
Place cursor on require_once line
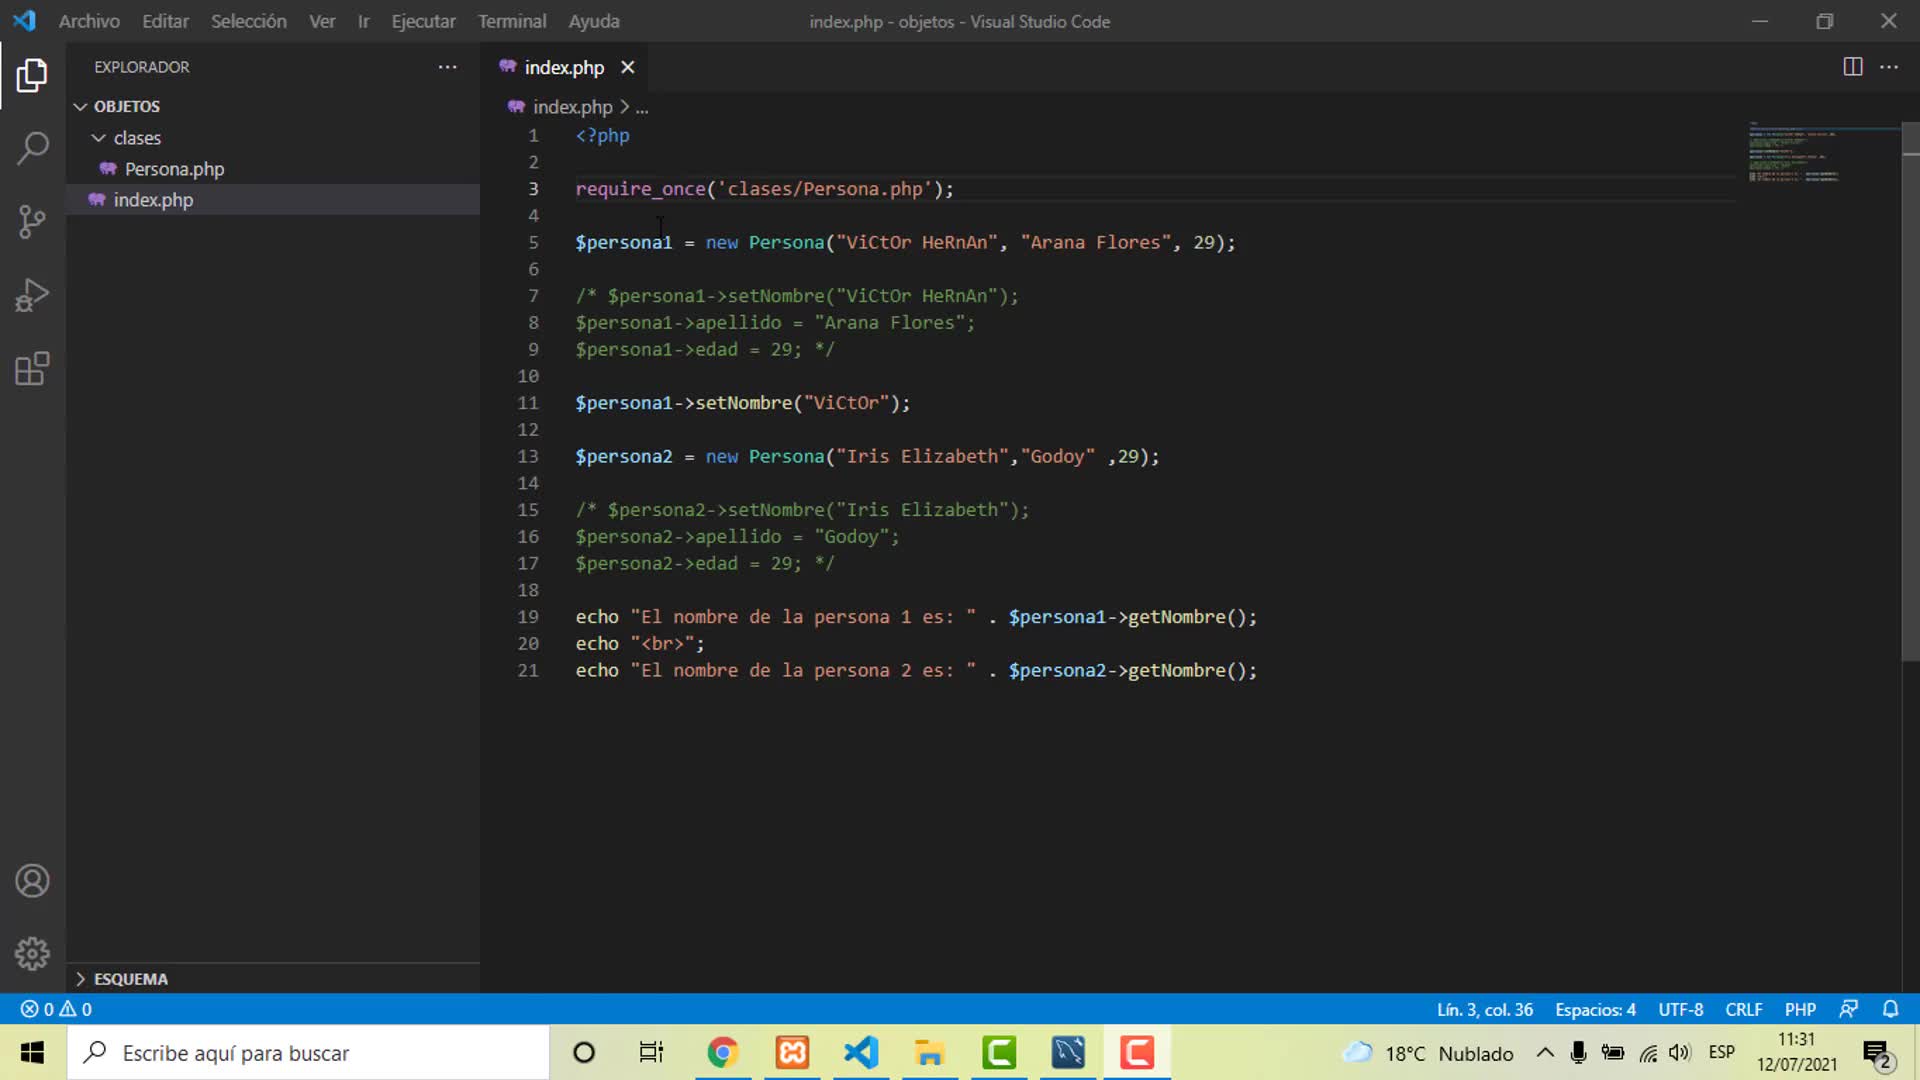(x=765, y=189)
